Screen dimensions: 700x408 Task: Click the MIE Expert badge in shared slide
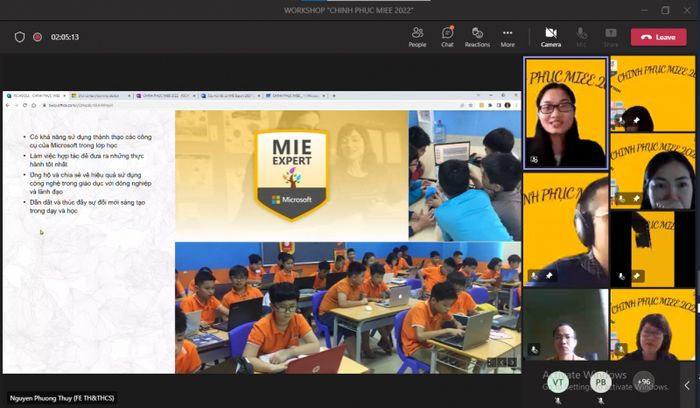pos(292,175)
